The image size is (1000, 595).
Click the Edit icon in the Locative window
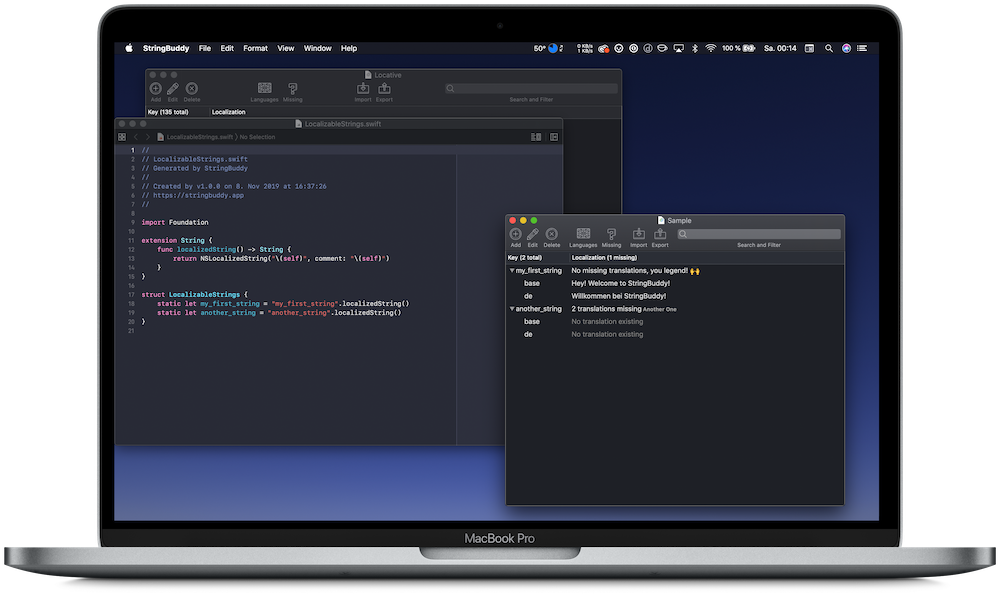[173, 89]
